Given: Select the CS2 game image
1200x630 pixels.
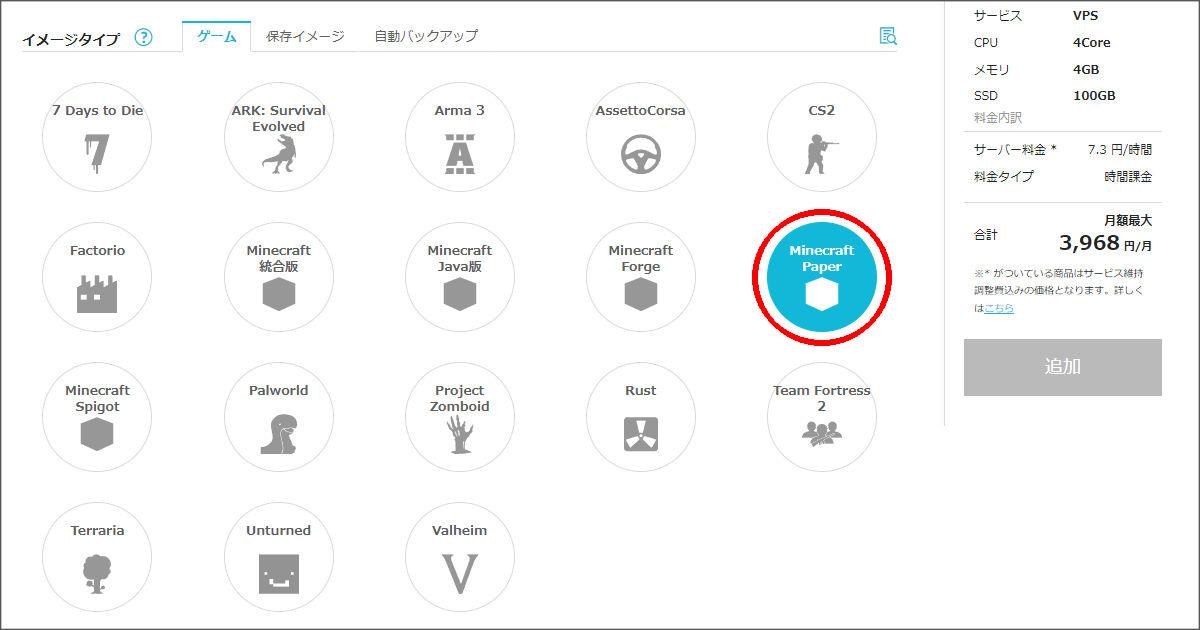Looking at the screenshot, I should point(822,137).
